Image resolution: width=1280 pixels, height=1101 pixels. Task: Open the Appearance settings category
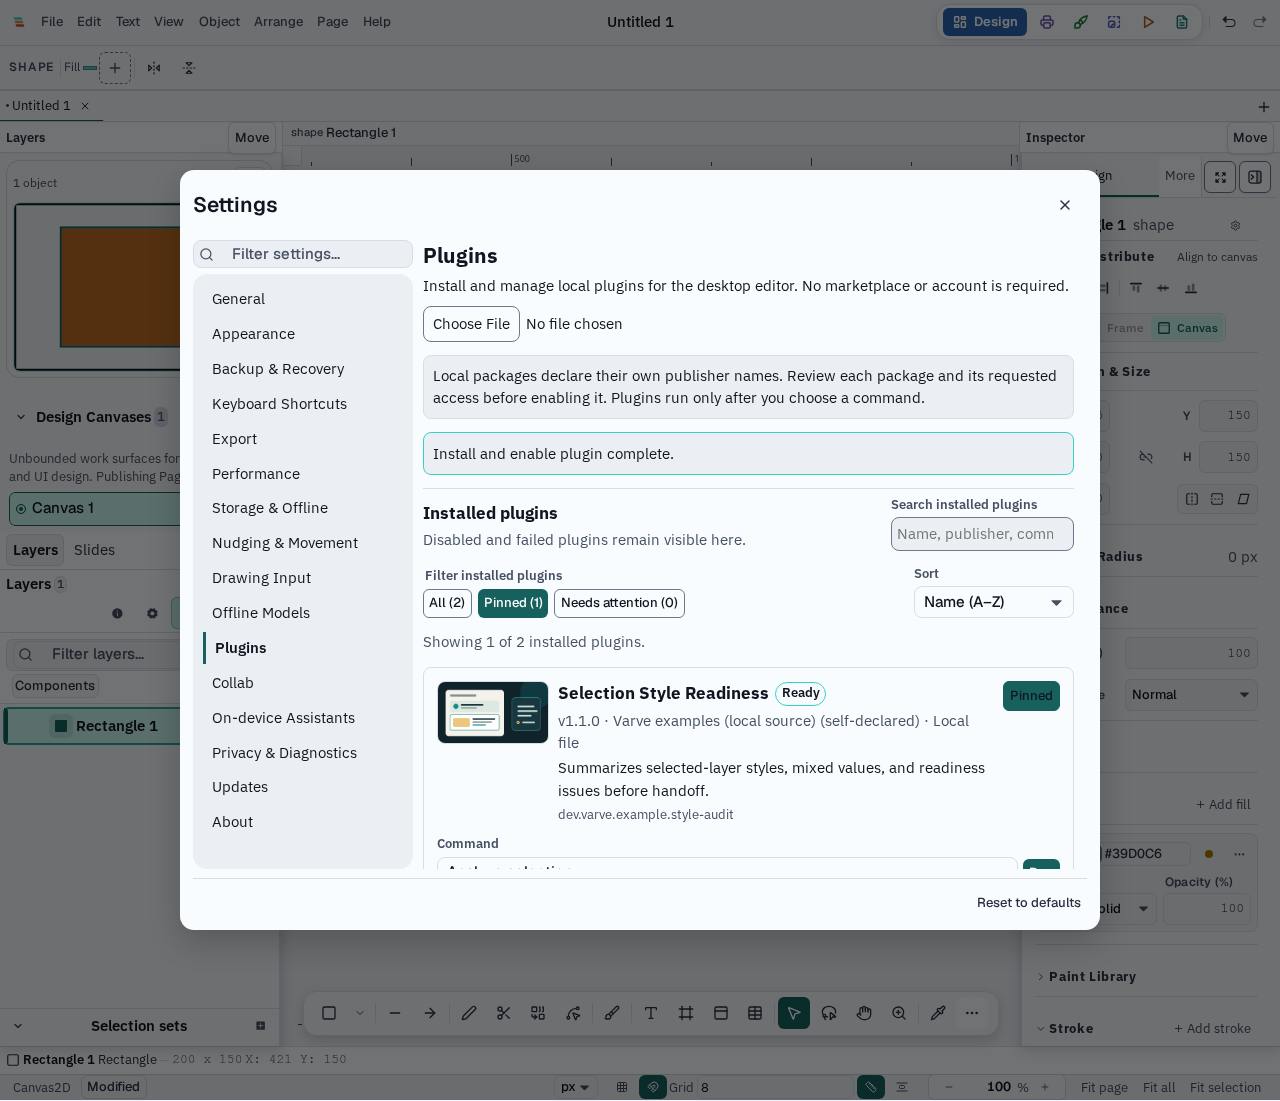click(x=303, y=334)
